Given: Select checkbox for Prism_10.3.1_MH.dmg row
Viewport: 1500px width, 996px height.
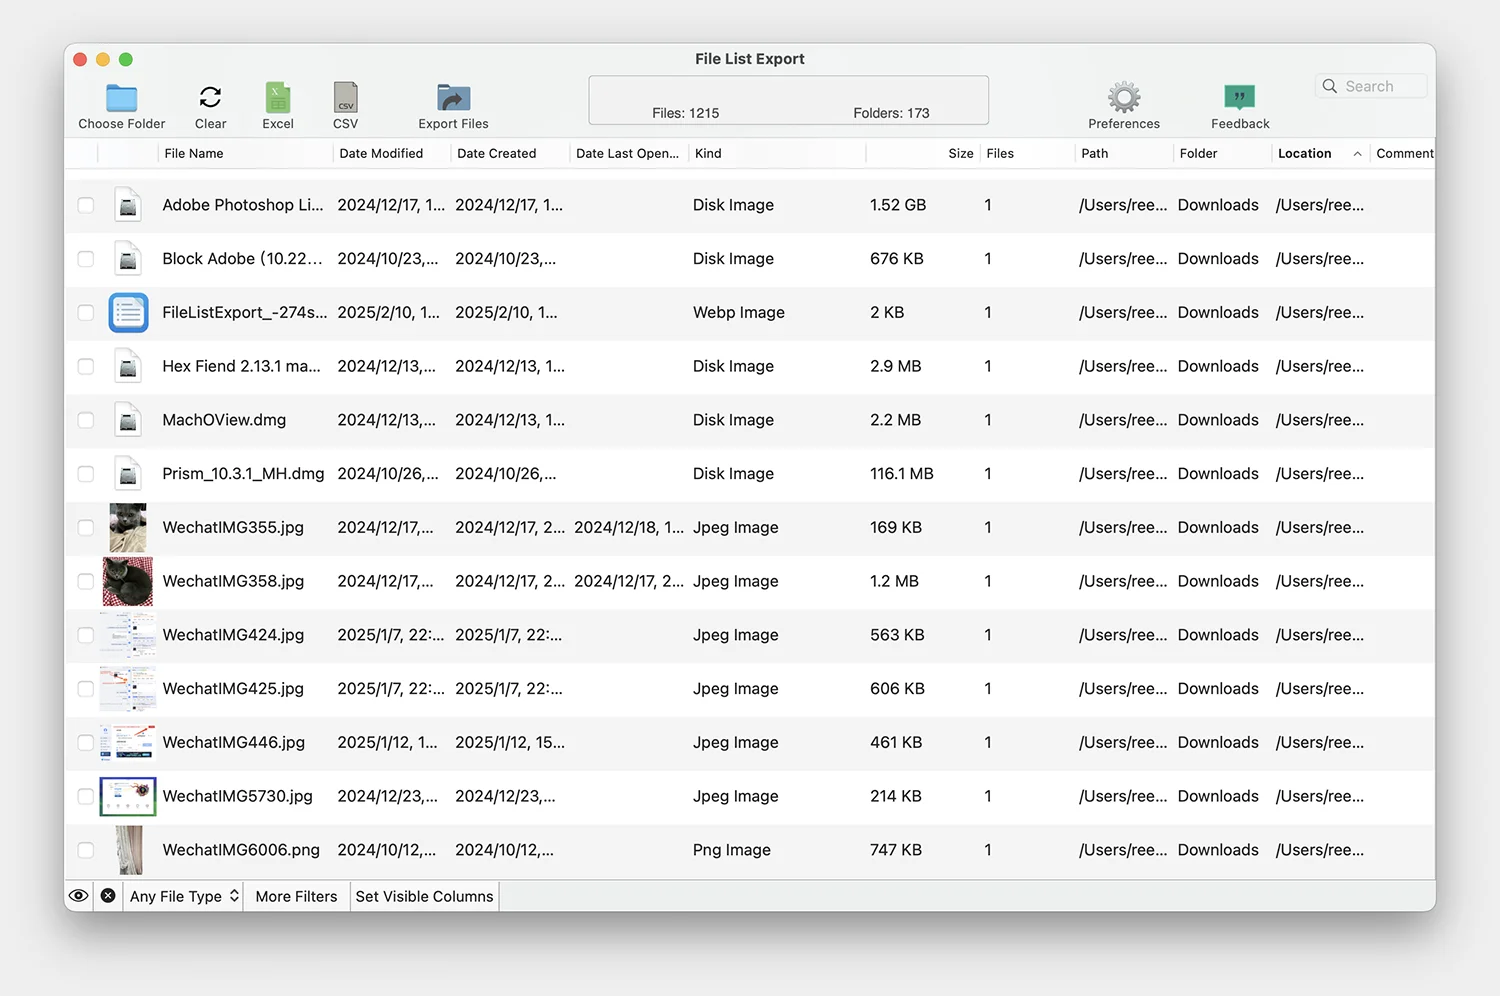Looking at the screenshot, I should [x=86, y=474].
